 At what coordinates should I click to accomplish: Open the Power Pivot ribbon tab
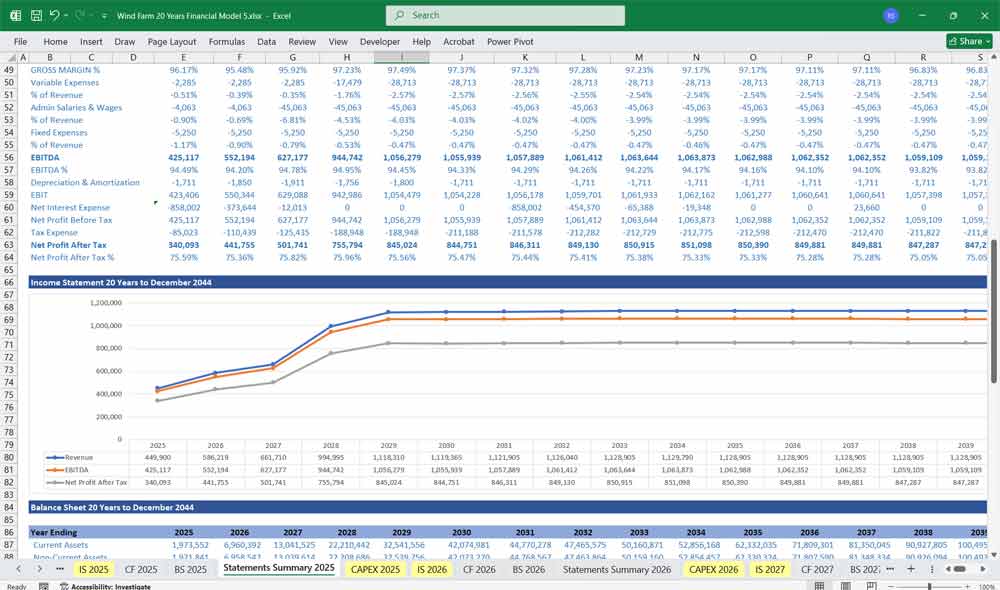point(512,41)
